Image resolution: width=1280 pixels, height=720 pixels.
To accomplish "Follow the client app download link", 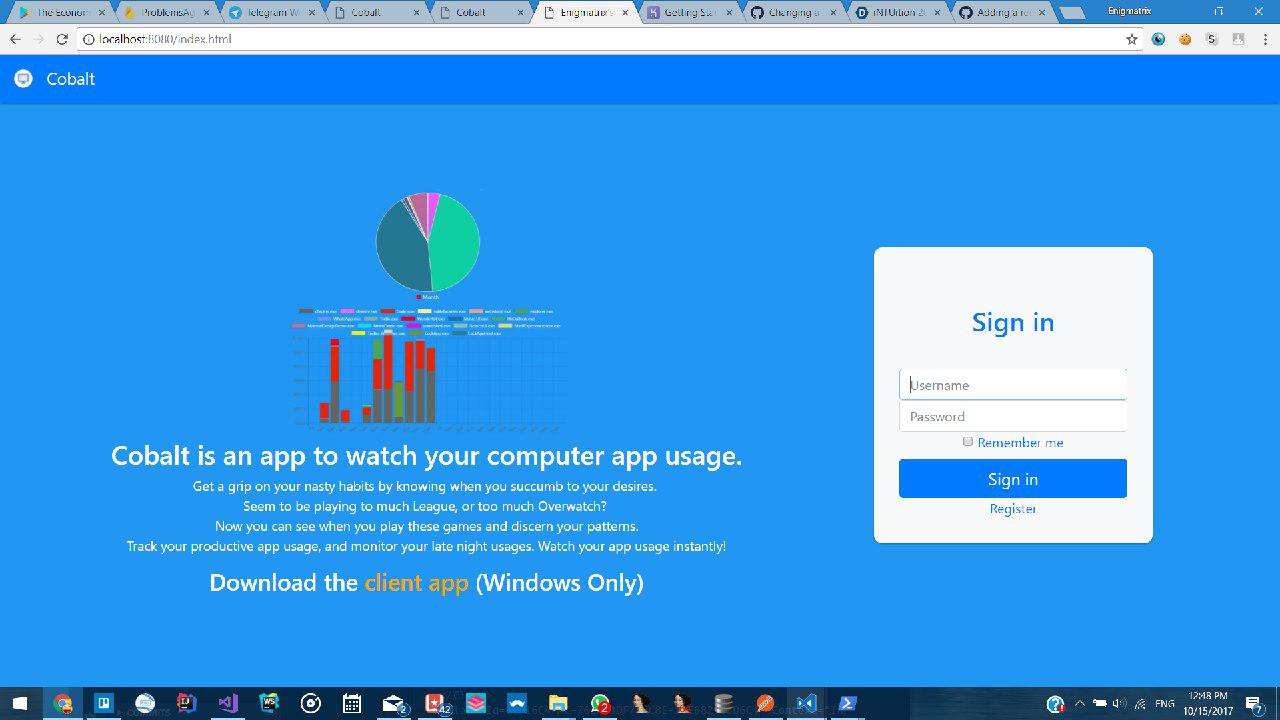I will (x=416, y=583).
